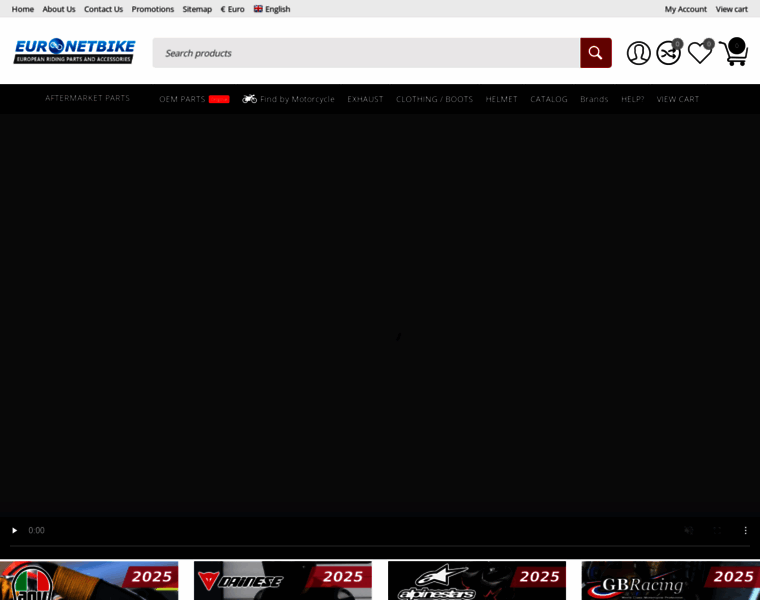Open the Alpinestars 2025 brand banner
Screen dimensions: 760x600
477,581
